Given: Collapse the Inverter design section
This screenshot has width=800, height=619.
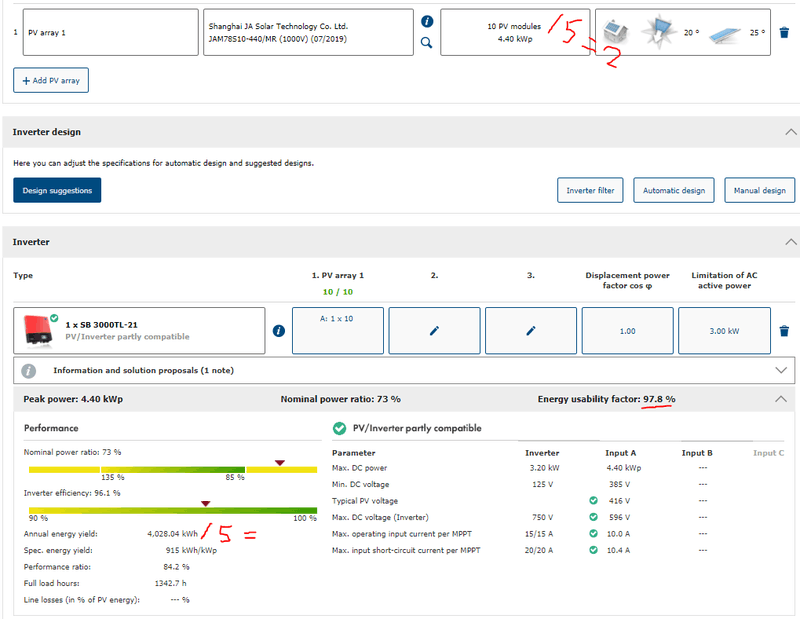Looking at the screenshot, I should [791, 132].
